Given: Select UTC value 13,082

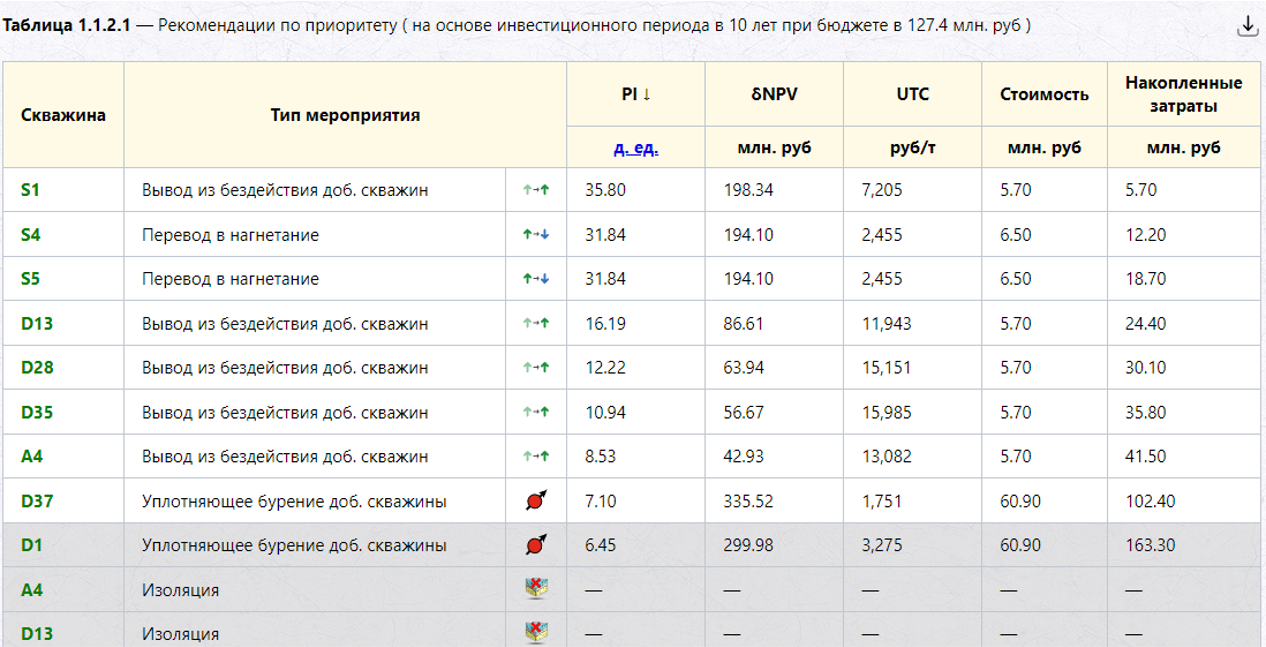Looking at the screenshot, I should 887,456.
